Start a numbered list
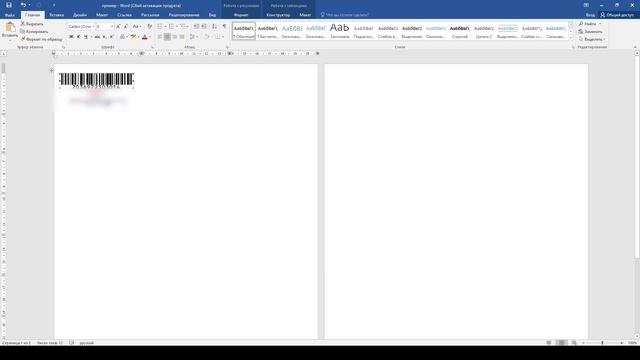 pos(171,27)
